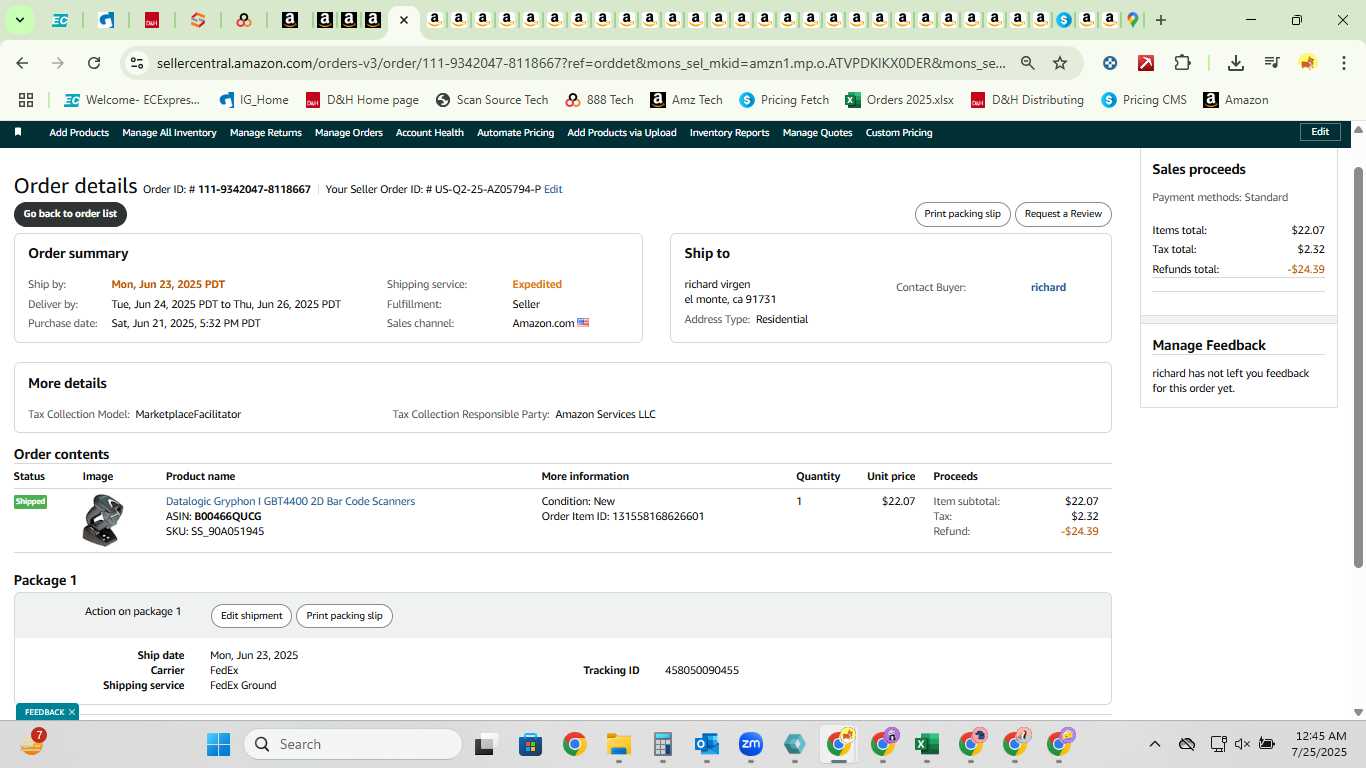Switch to the D&H red tab
The width and height of the screenshot is (1366, 768).
coord(152,20)
